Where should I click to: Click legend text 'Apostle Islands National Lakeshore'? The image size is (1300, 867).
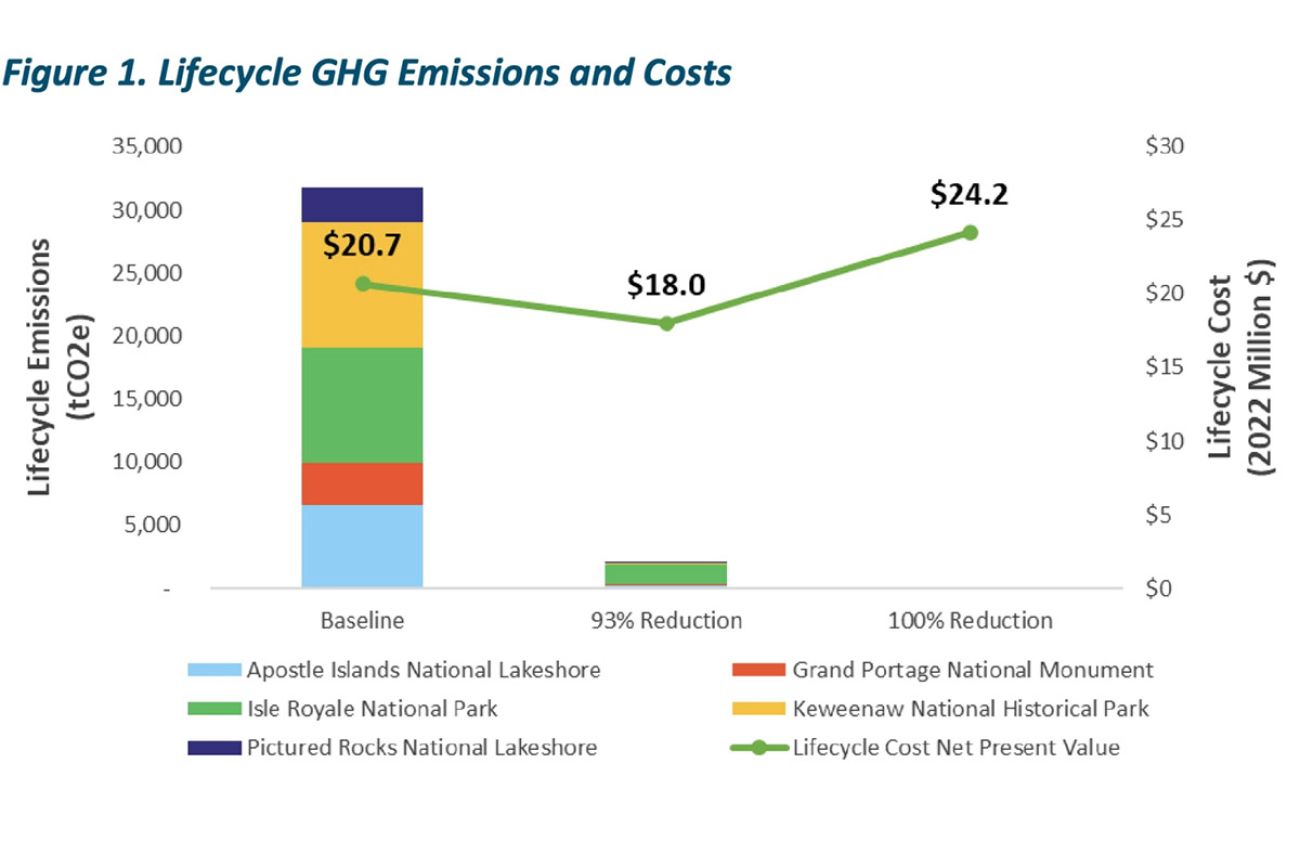(x=424, y=670)
